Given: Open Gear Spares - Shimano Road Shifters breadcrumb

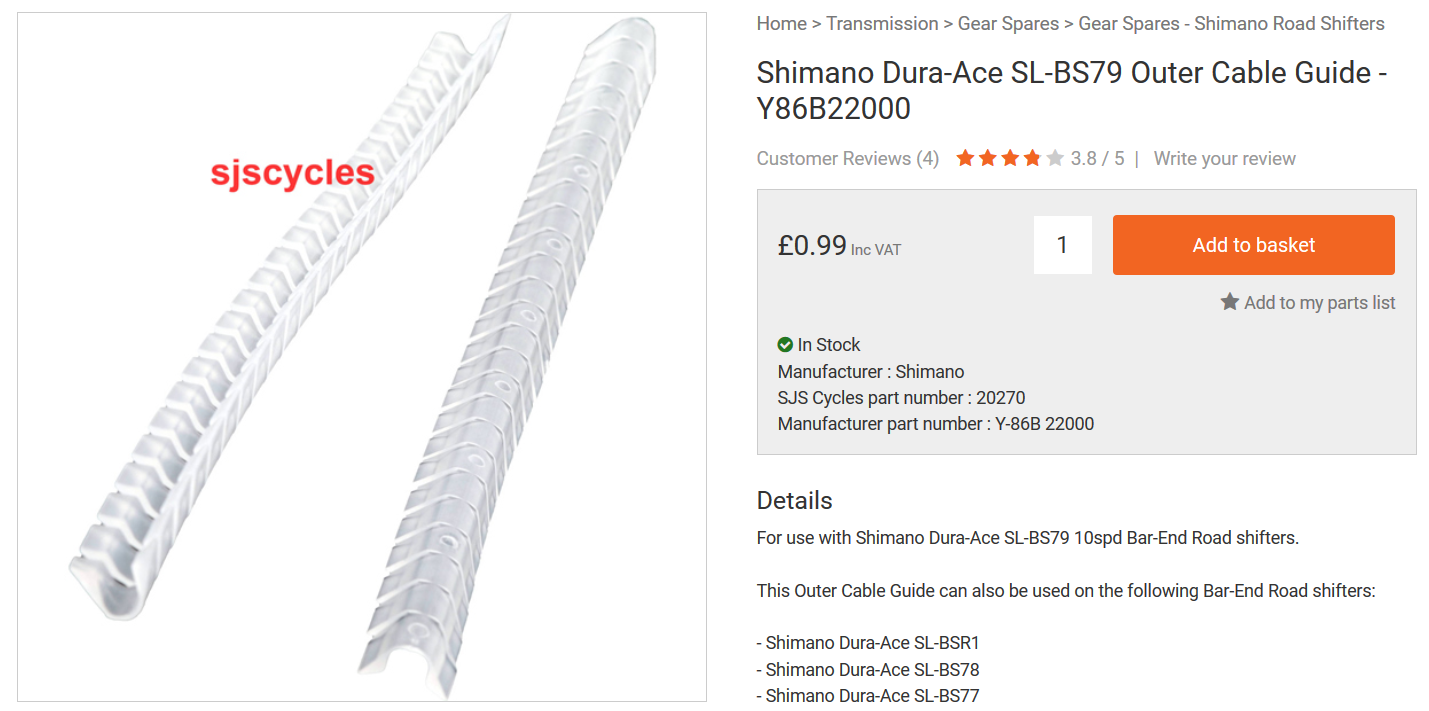Looking at the screenshot, I should pyautogui.click(x=1231, y=23).
